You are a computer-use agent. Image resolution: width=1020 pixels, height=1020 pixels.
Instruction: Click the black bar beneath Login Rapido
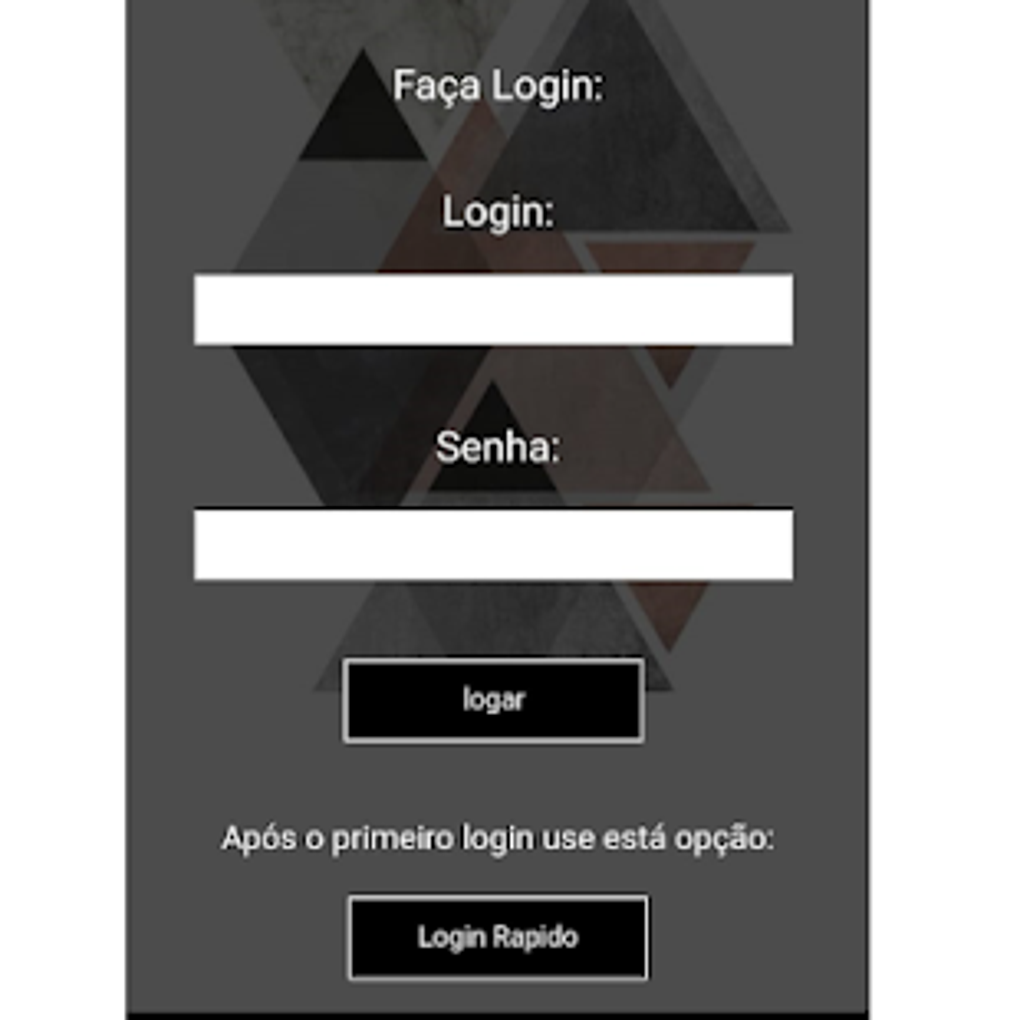(x=497, y=1015)
